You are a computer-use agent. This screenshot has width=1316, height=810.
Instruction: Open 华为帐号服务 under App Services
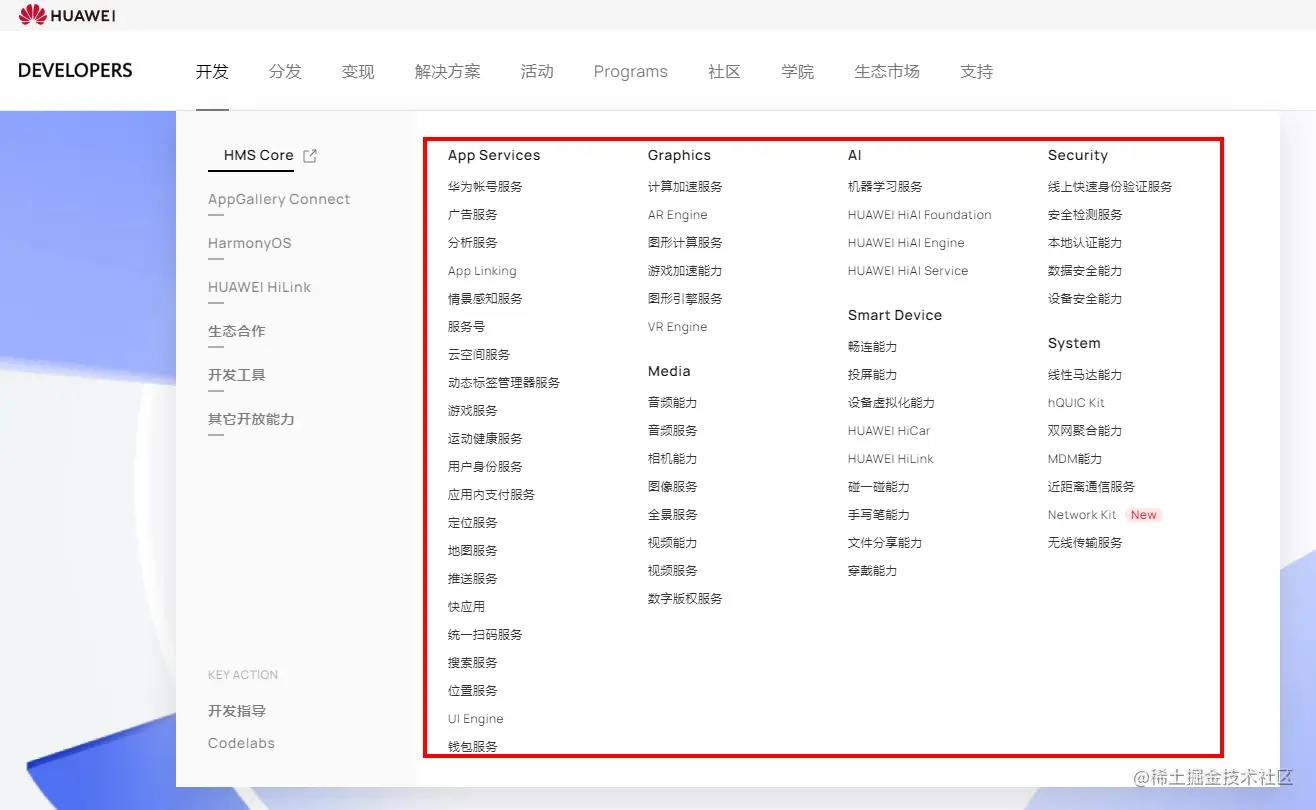[485, 187]
